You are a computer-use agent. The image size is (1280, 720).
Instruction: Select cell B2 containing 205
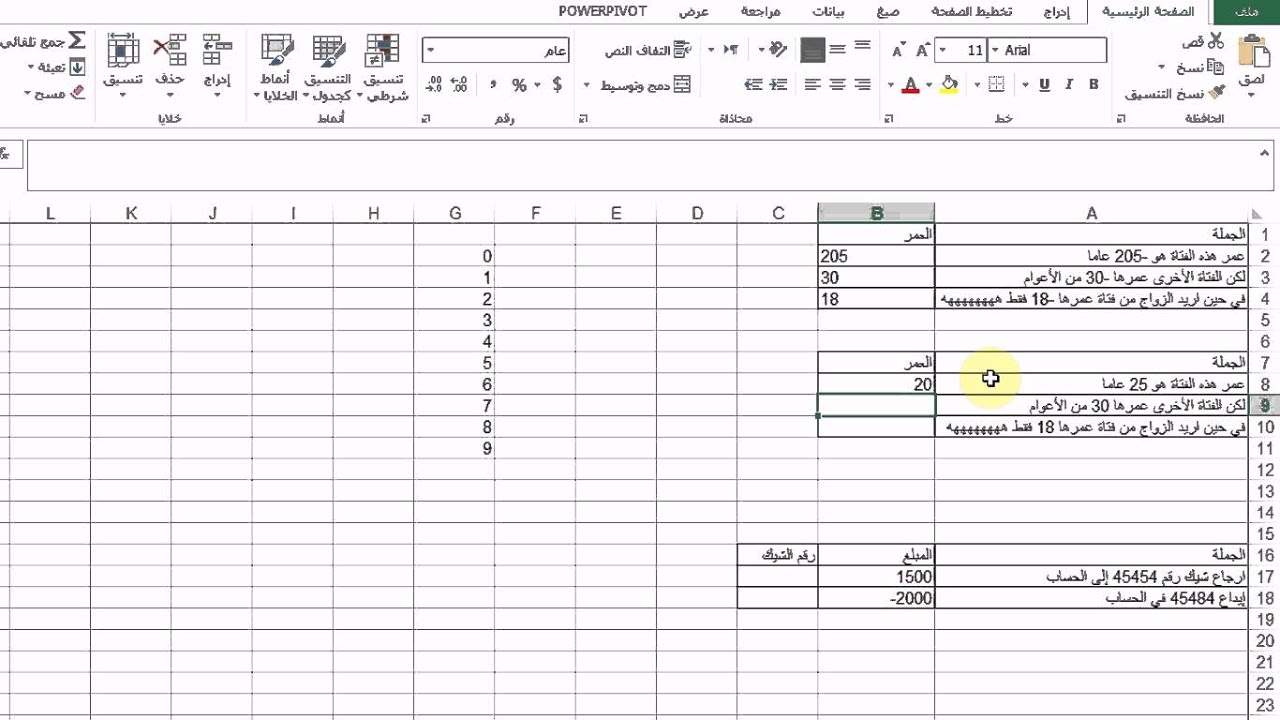[877, 256]
